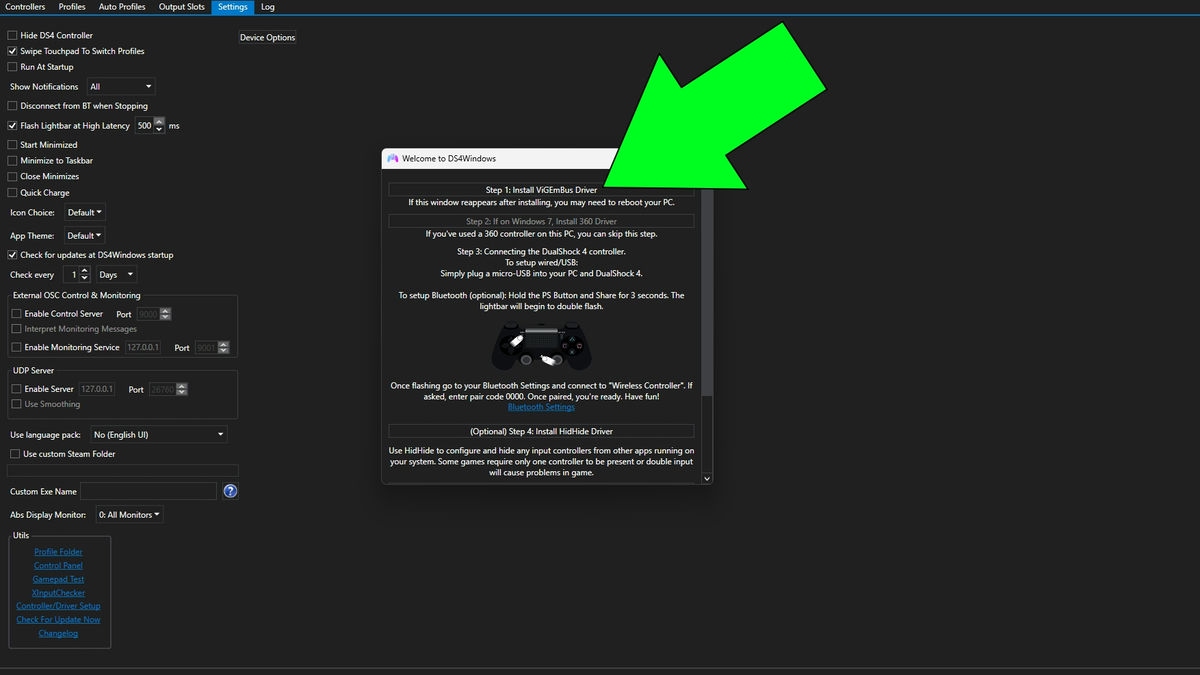Open the Use language pack dropdown
This screenshot has width=1200, height=675.
tap(158, 434)
